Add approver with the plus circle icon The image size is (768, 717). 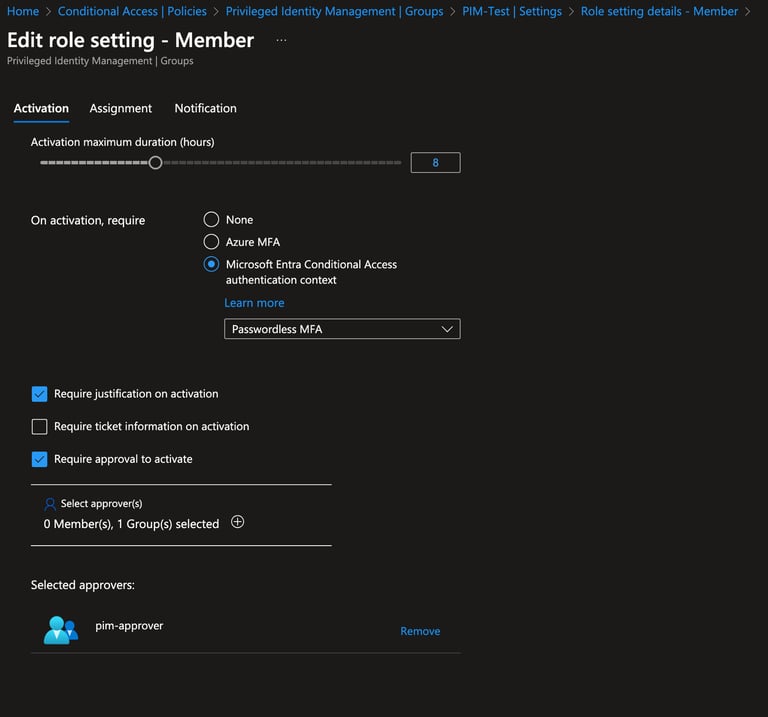(238, 522)
